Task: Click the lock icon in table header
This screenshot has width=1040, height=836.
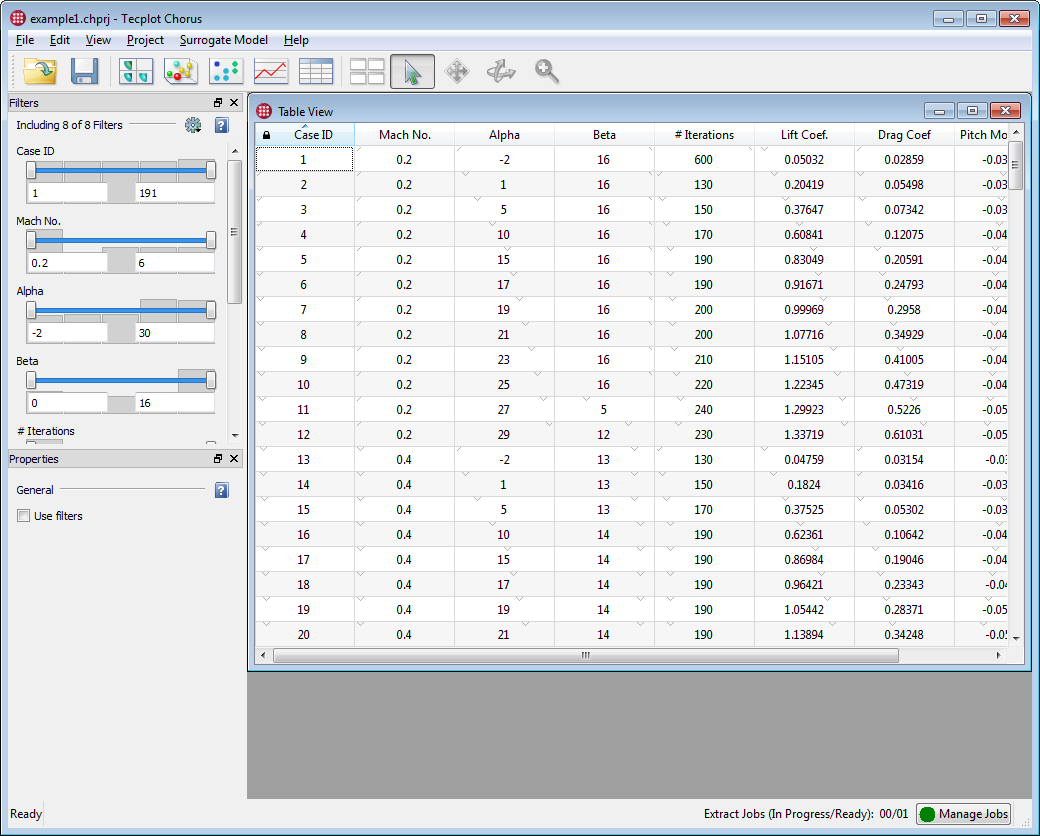Action: pyautogui.click(x=266, y=135)
